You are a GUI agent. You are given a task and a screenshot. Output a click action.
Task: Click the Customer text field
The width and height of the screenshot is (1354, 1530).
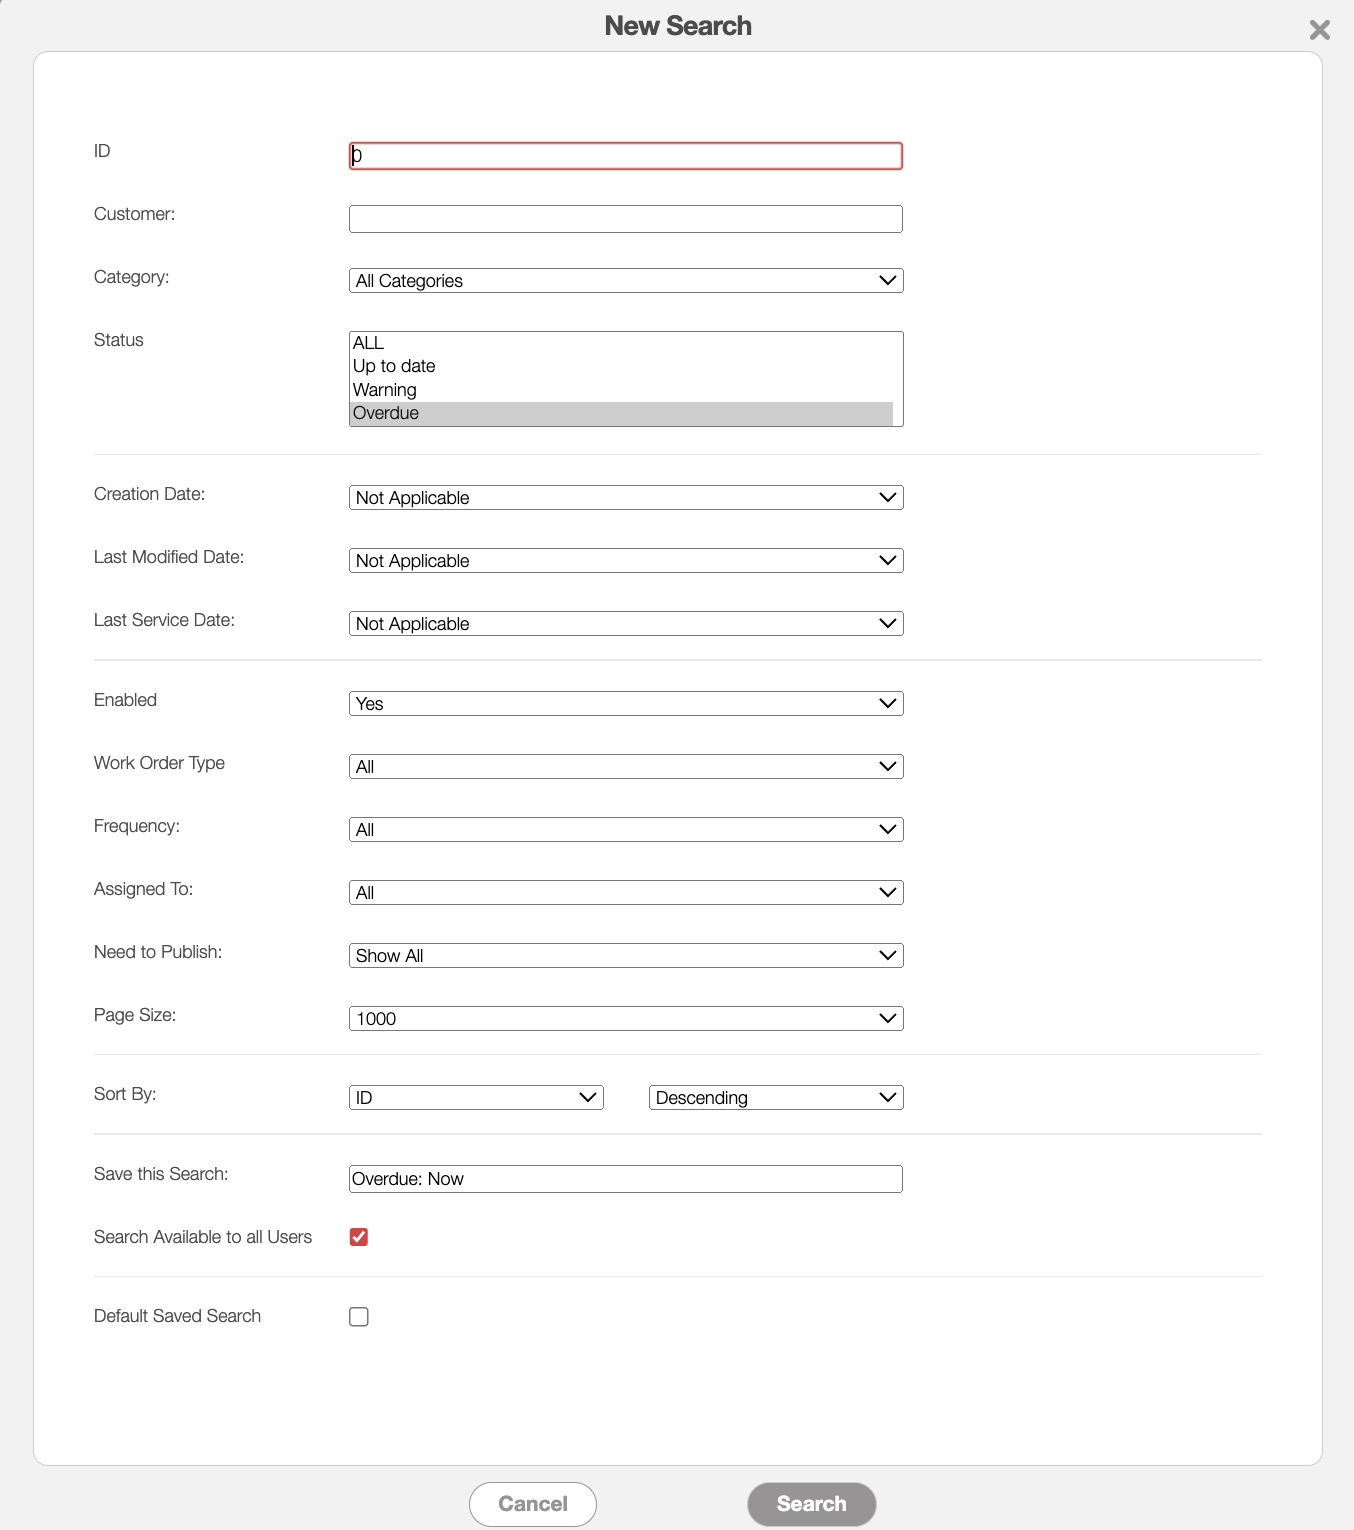[626, 219]
